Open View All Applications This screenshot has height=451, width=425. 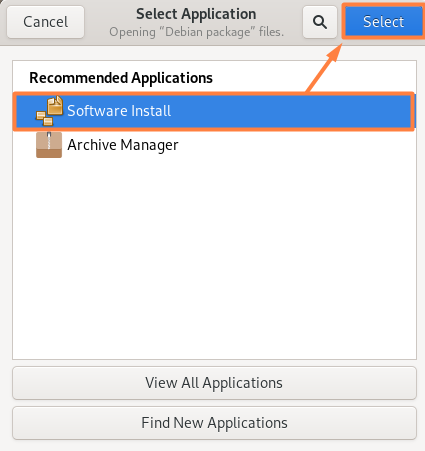click(214, 383)
